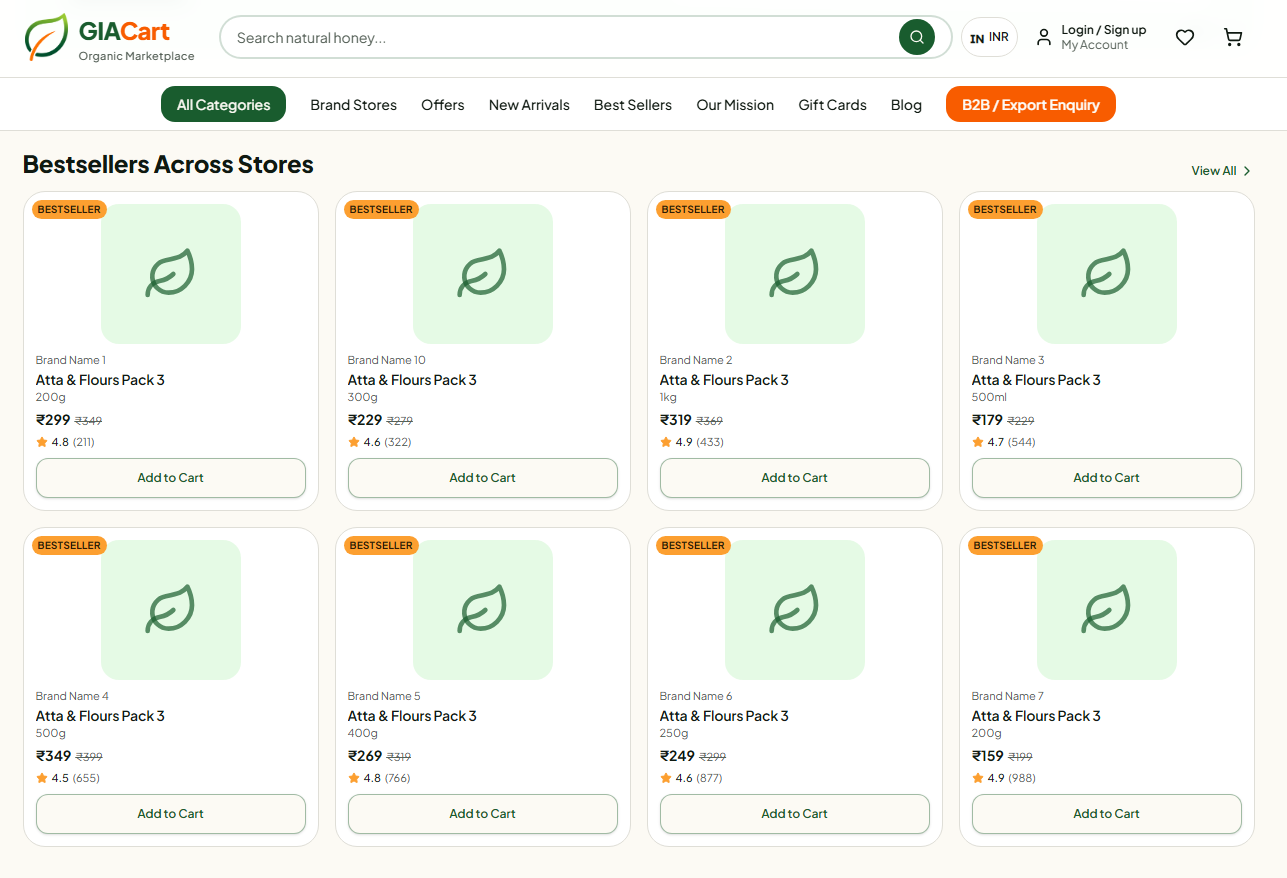The width and height of the screenshot is (1287, 878).
Task: Add Brand Name 7 product to cart
Action: pyautogui.click(x=1107, y=814)
